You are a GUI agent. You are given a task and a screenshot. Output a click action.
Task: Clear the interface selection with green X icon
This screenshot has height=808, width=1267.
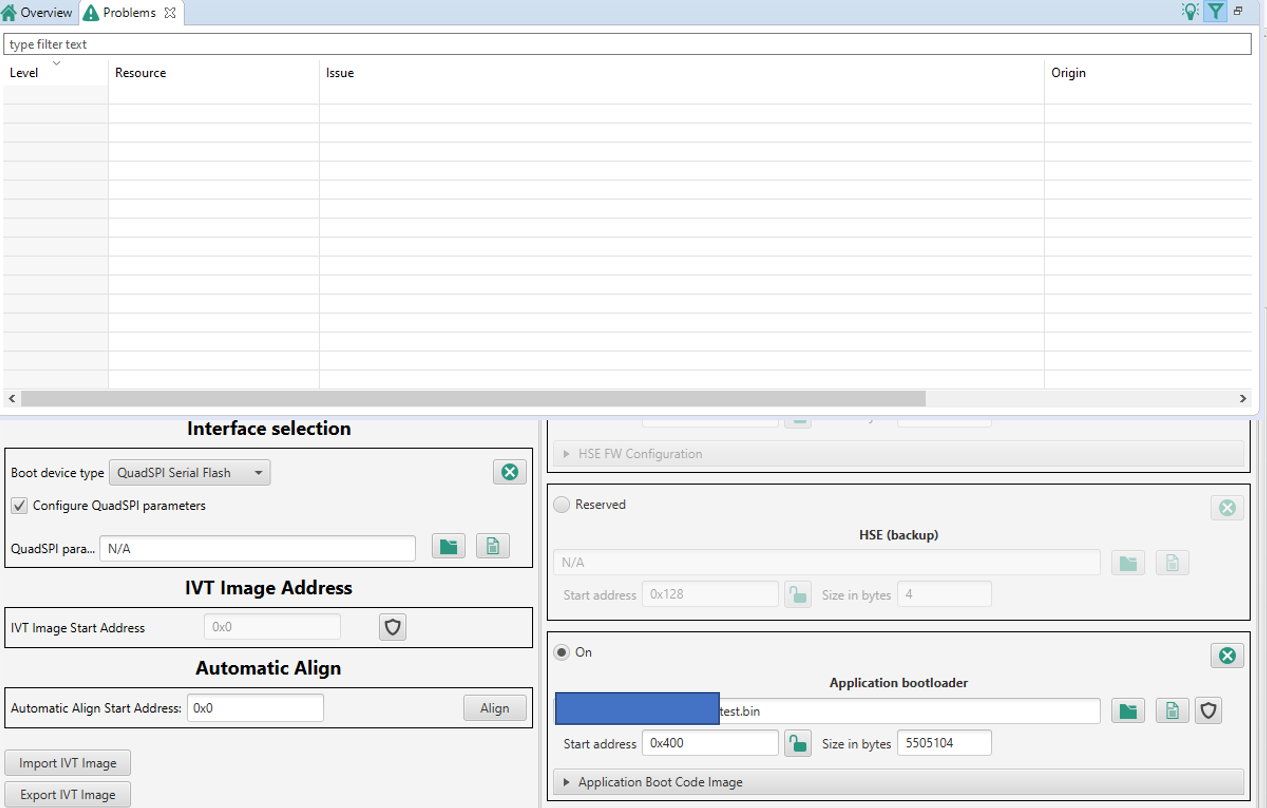[x=510, y=472]
